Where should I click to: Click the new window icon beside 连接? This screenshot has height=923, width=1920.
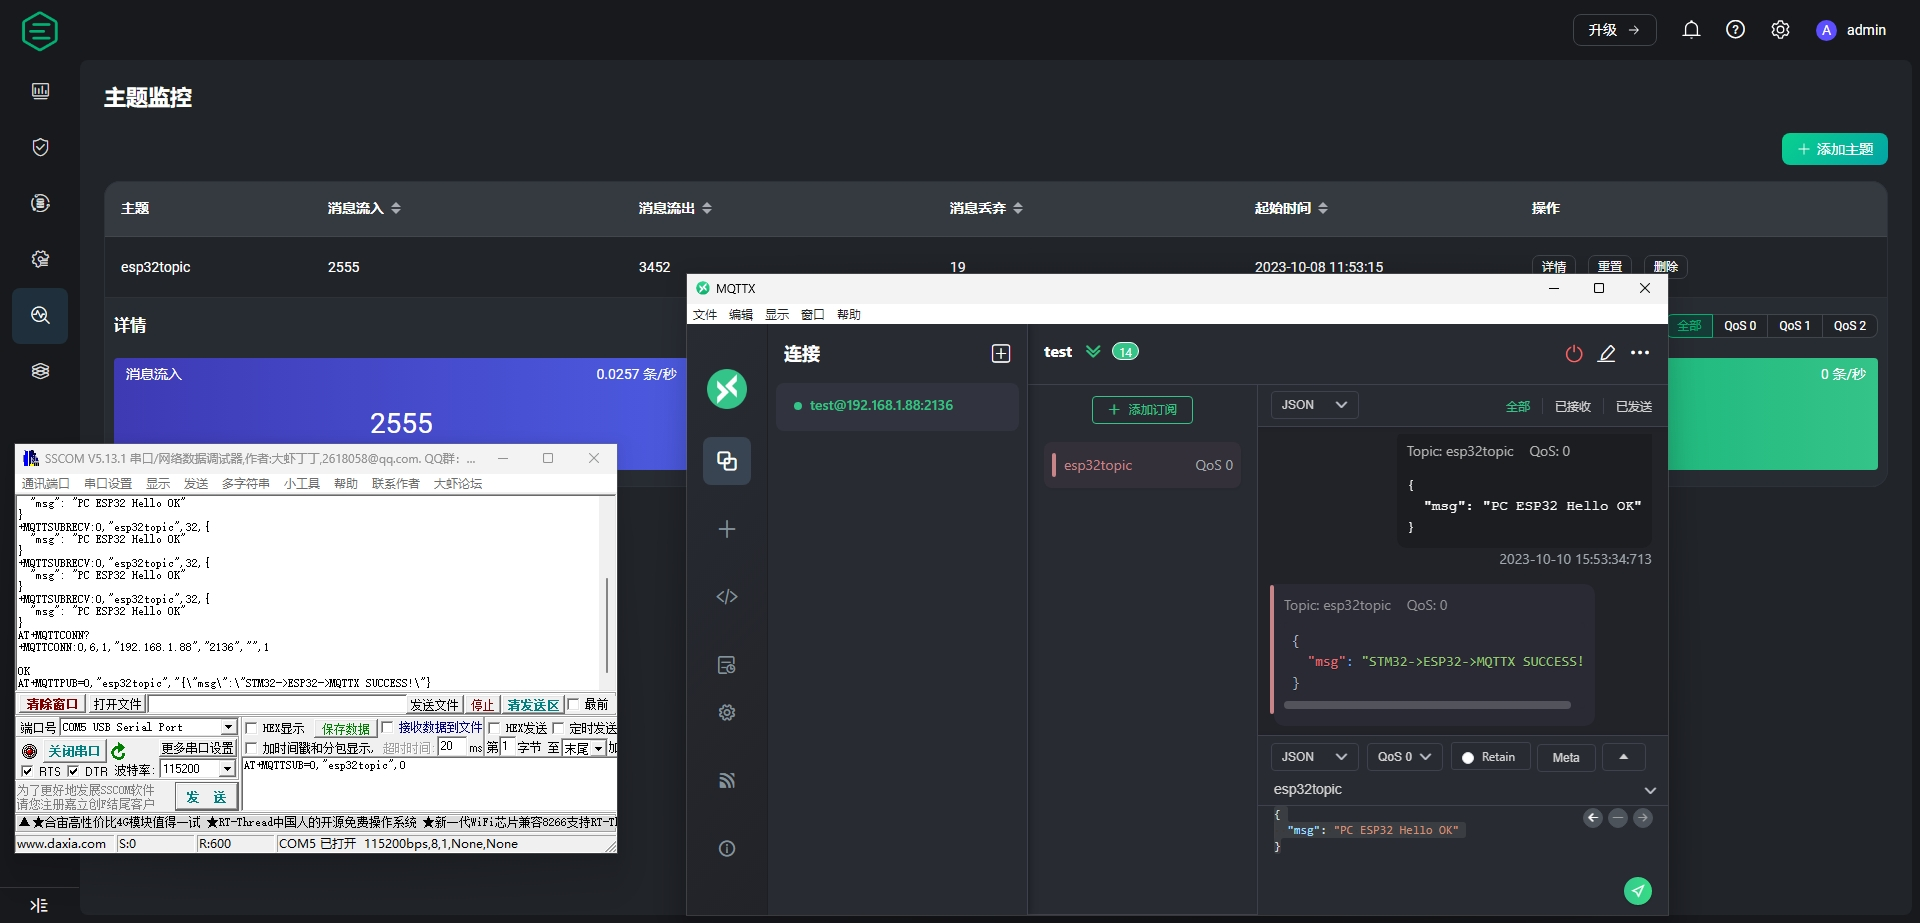(x=1000, y=354)
